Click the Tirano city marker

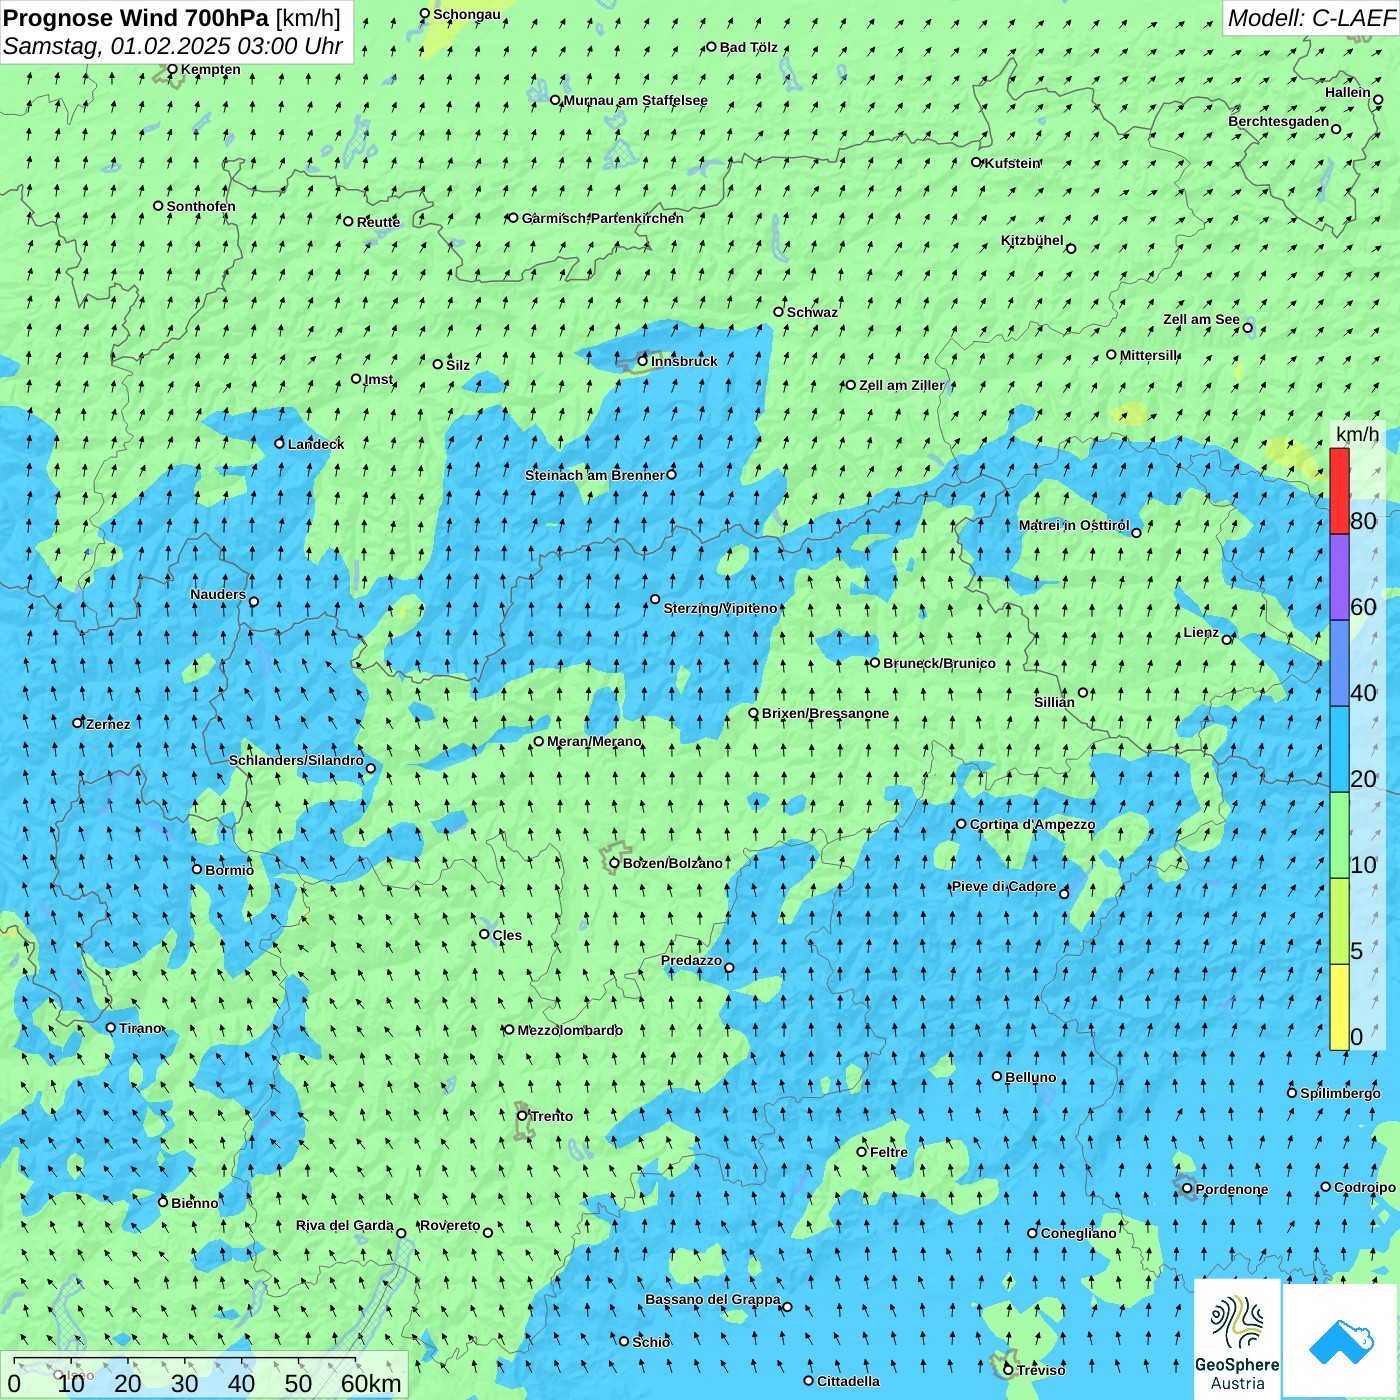click(111, 1027)
